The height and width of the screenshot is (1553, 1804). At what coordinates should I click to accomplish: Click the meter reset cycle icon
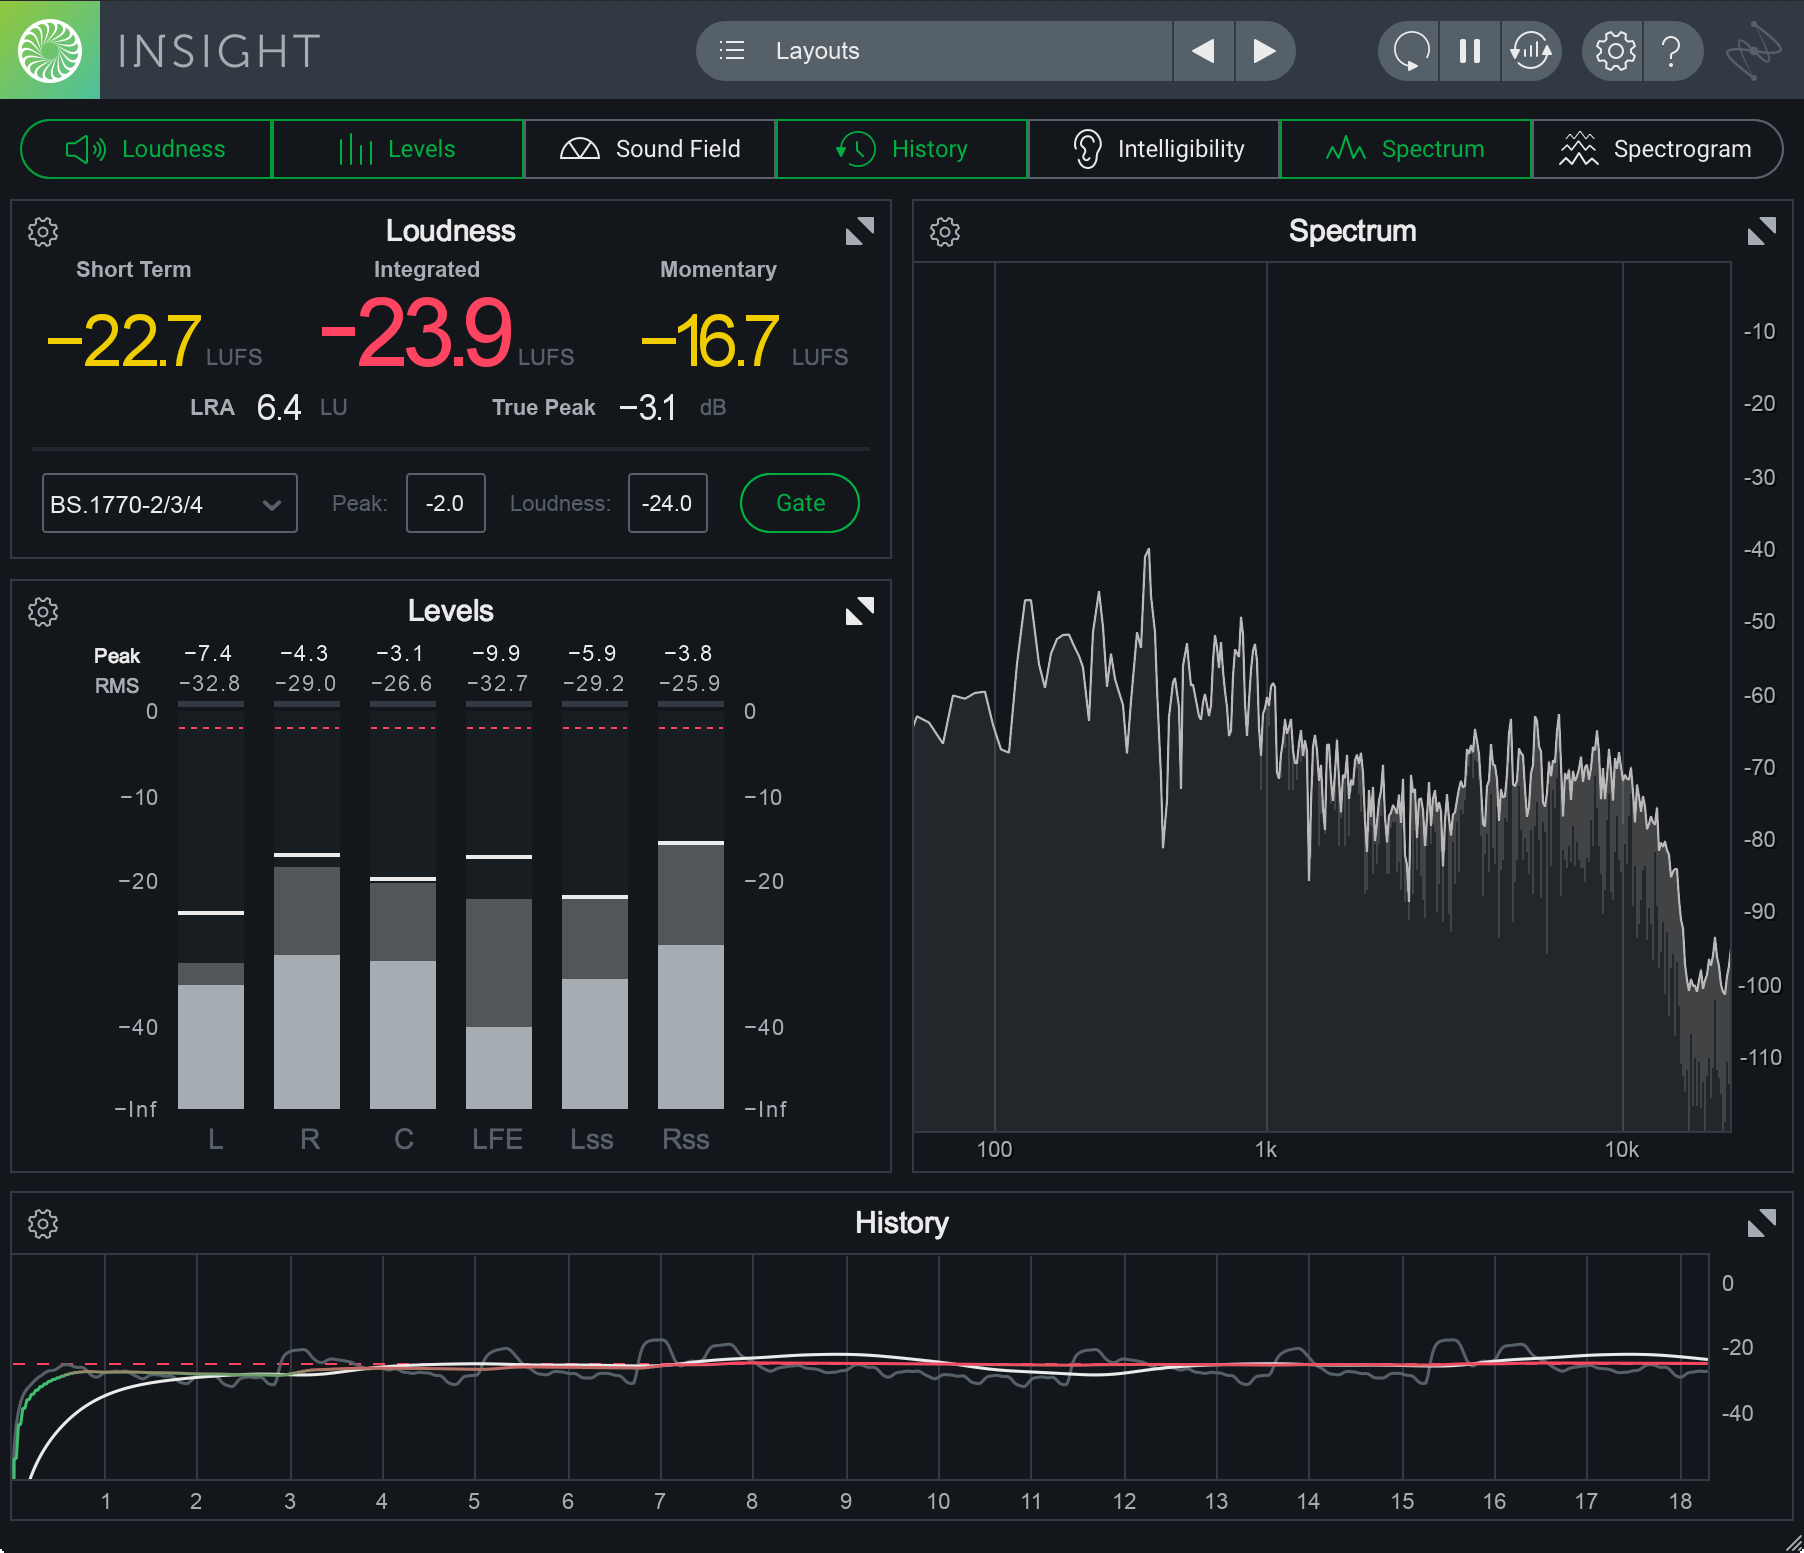(x=1531, y=51)
